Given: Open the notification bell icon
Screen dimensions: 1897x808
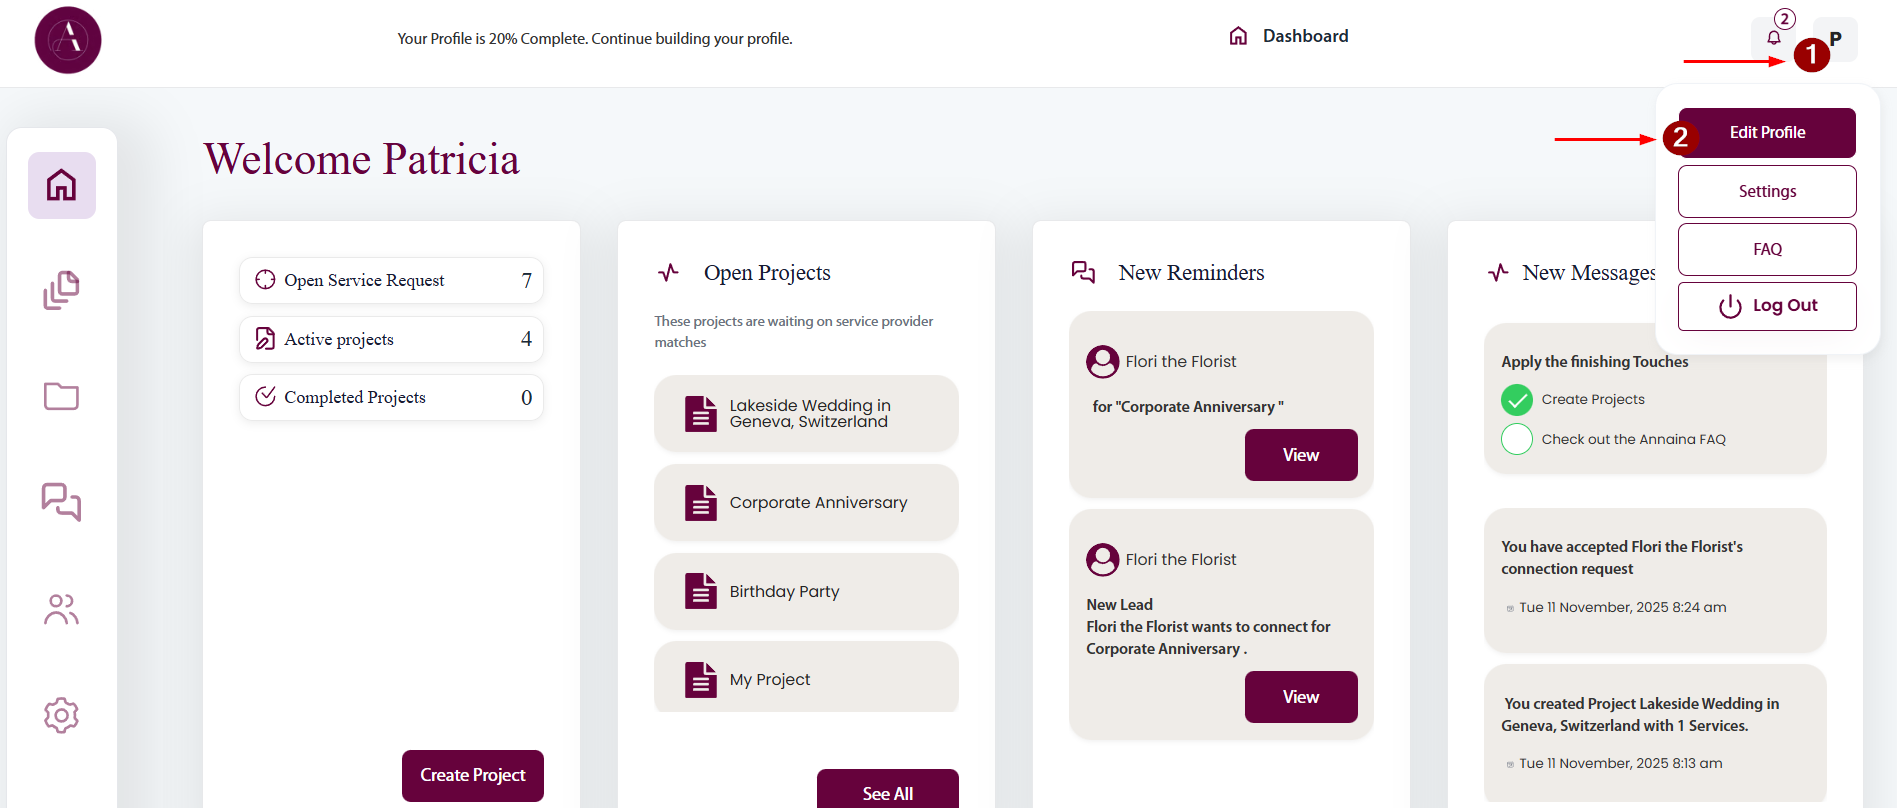Looking at the screenshot, I should (1773, 38).
